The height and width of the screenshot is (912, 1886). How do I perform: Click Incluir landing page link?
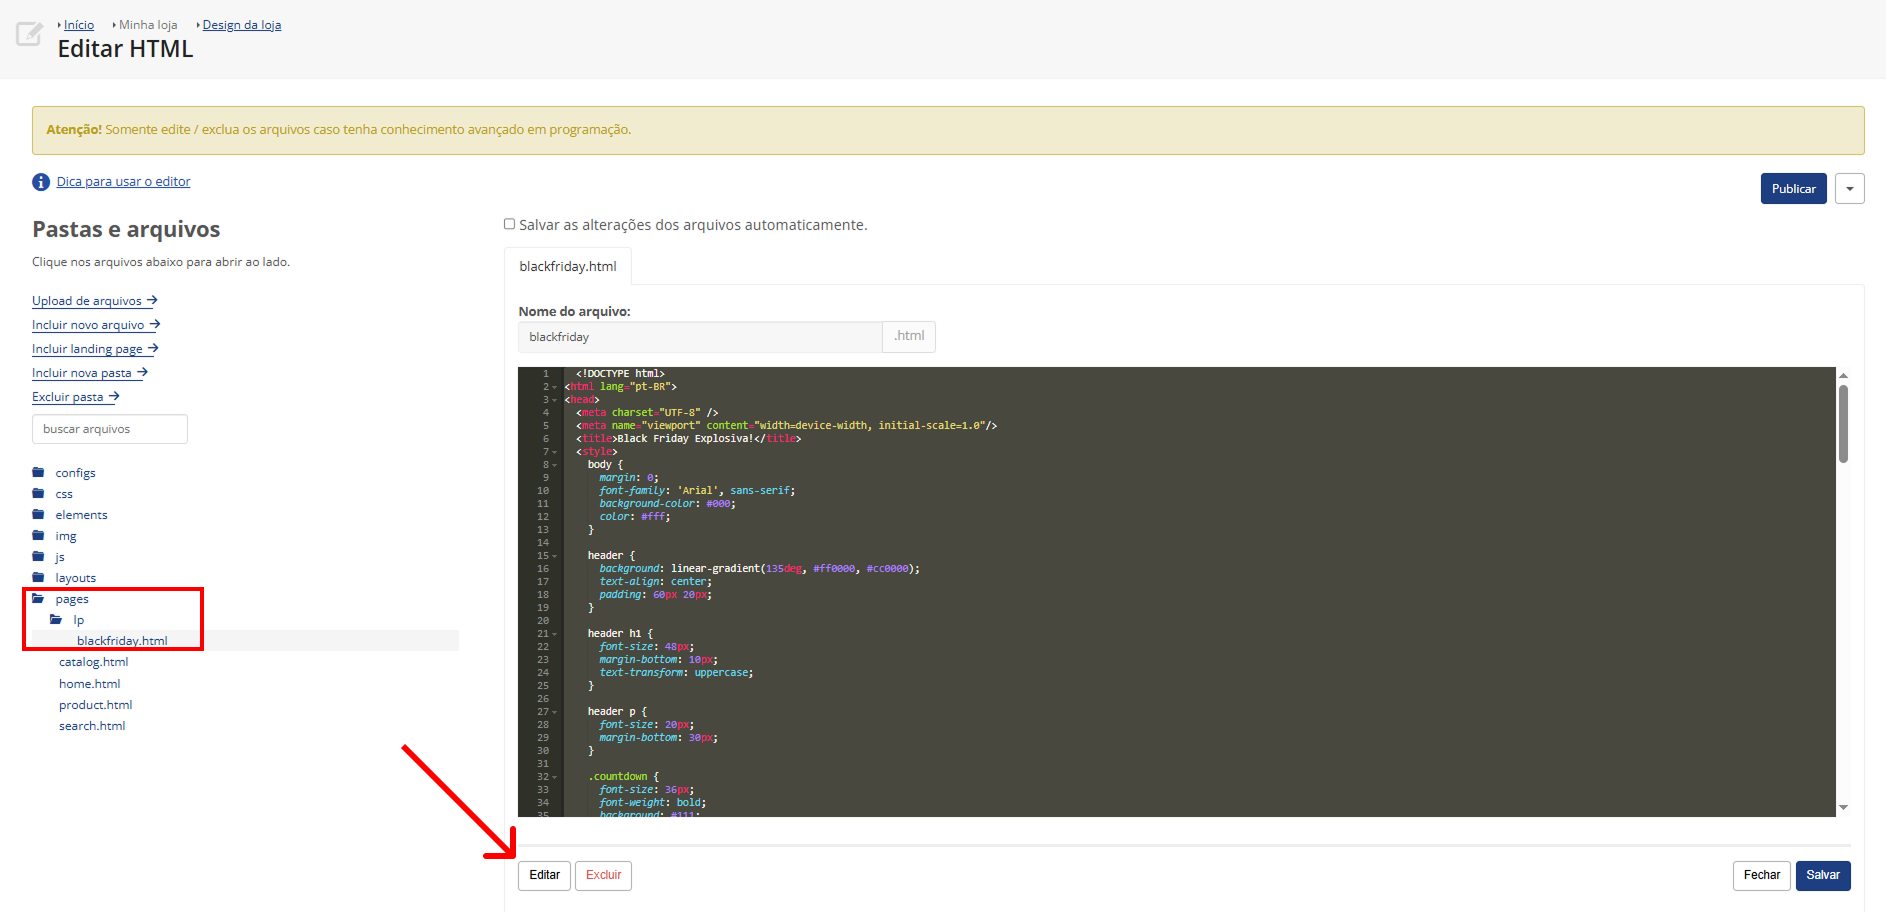[x=95, y=349]
